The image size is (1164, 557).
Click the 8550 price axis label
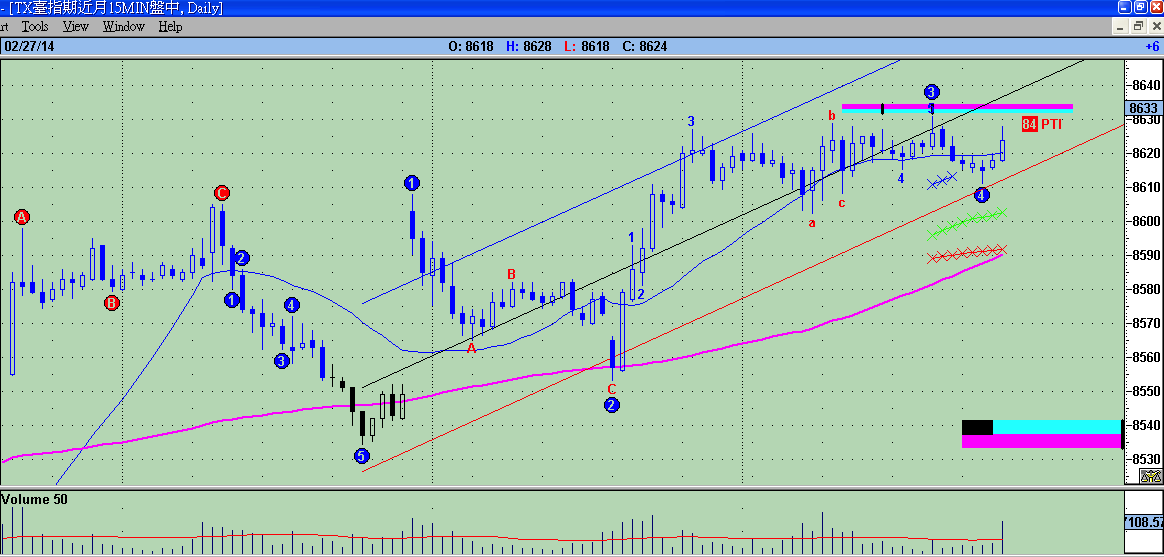(x=1145, y=391)
